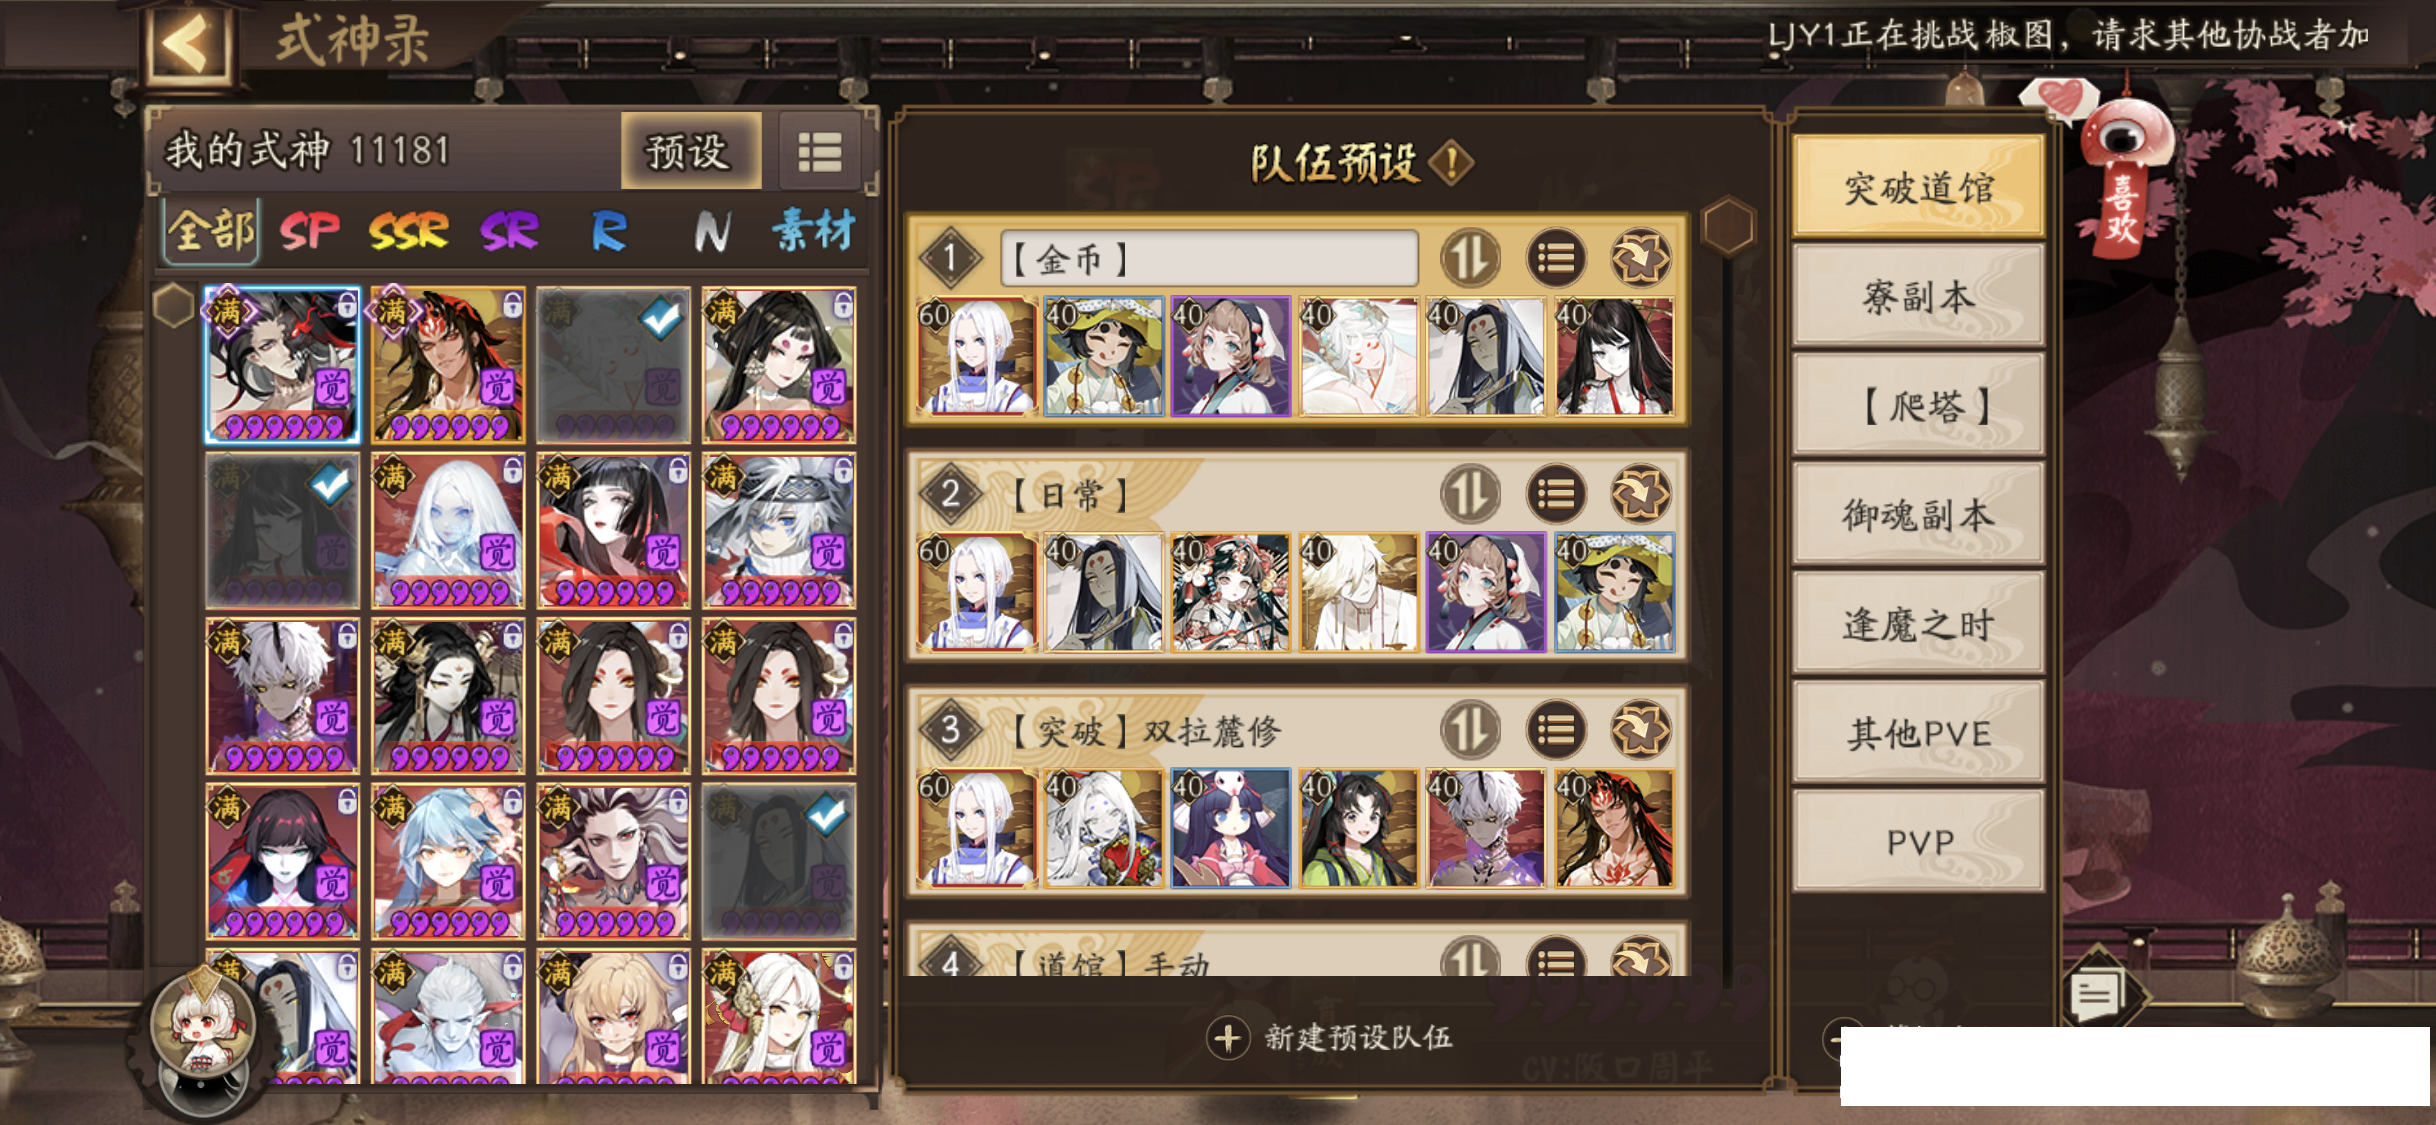
Task: Click the preset list scrollbar hexagon handle
Action: coord(1729,225)
